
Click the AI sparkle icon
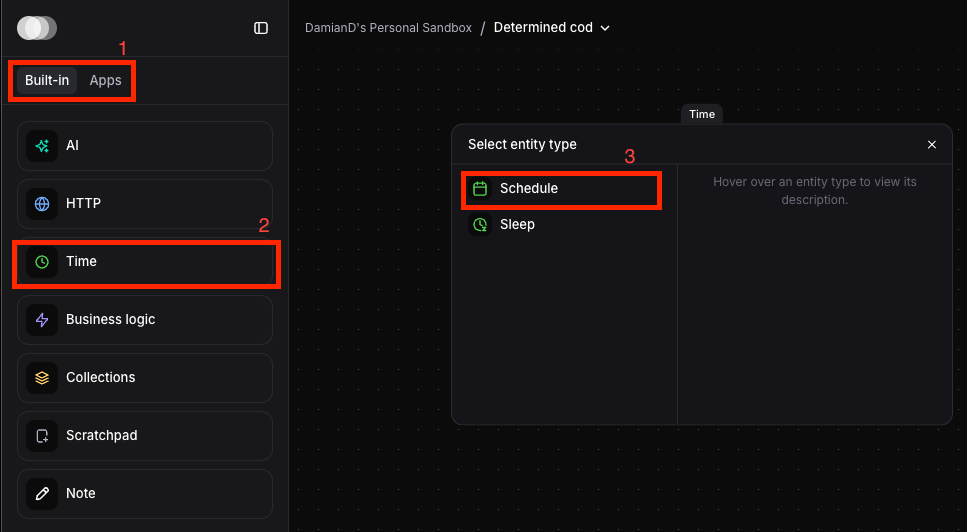click(x=42, y=146)
